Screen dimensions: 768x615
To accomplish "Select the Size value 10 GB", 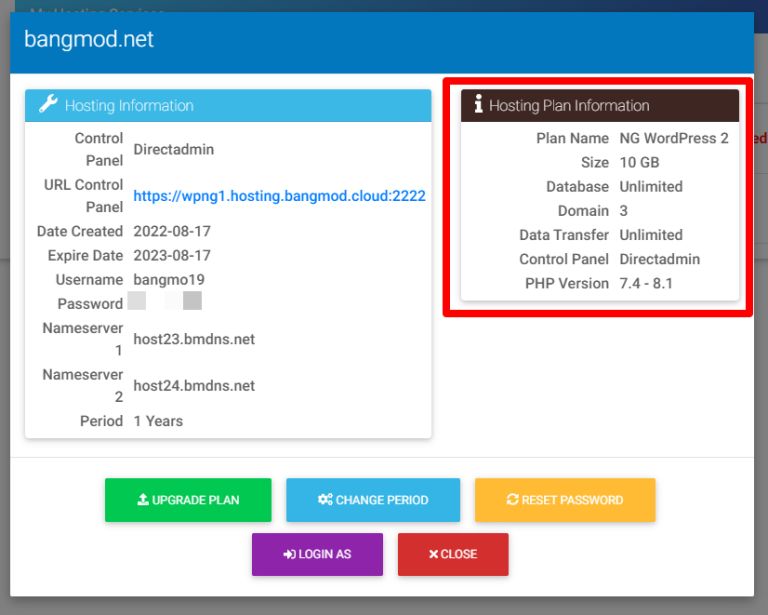I will click(639, 163).
